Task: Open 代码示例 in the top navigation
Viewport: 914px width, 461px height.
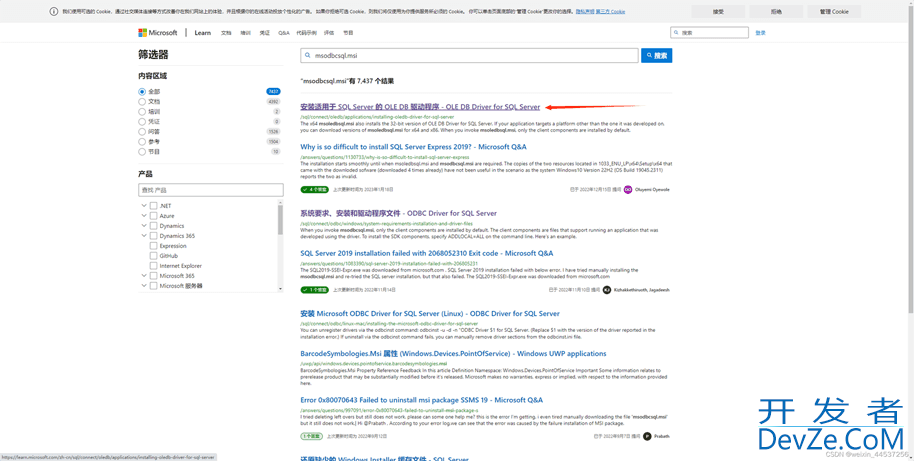Action: pyautogui.click(x=307, y=33)
